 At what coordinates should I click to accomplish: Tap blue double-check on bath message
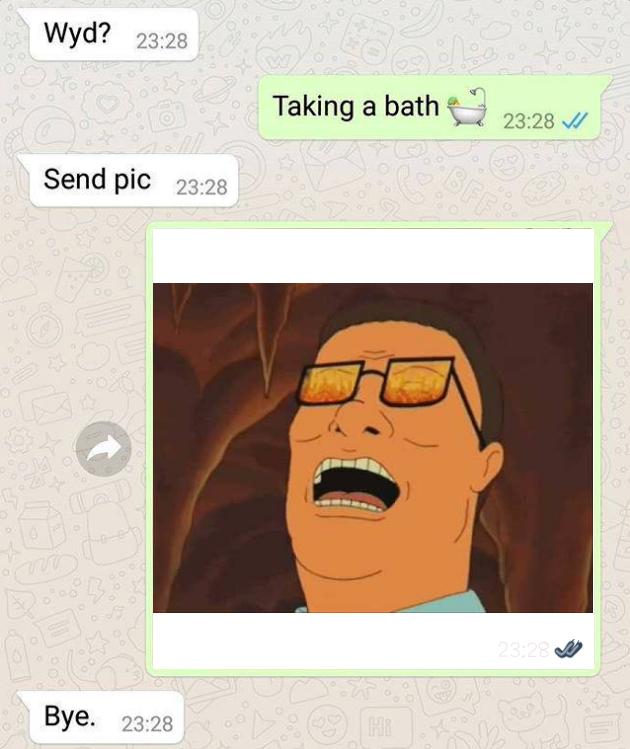575,121
